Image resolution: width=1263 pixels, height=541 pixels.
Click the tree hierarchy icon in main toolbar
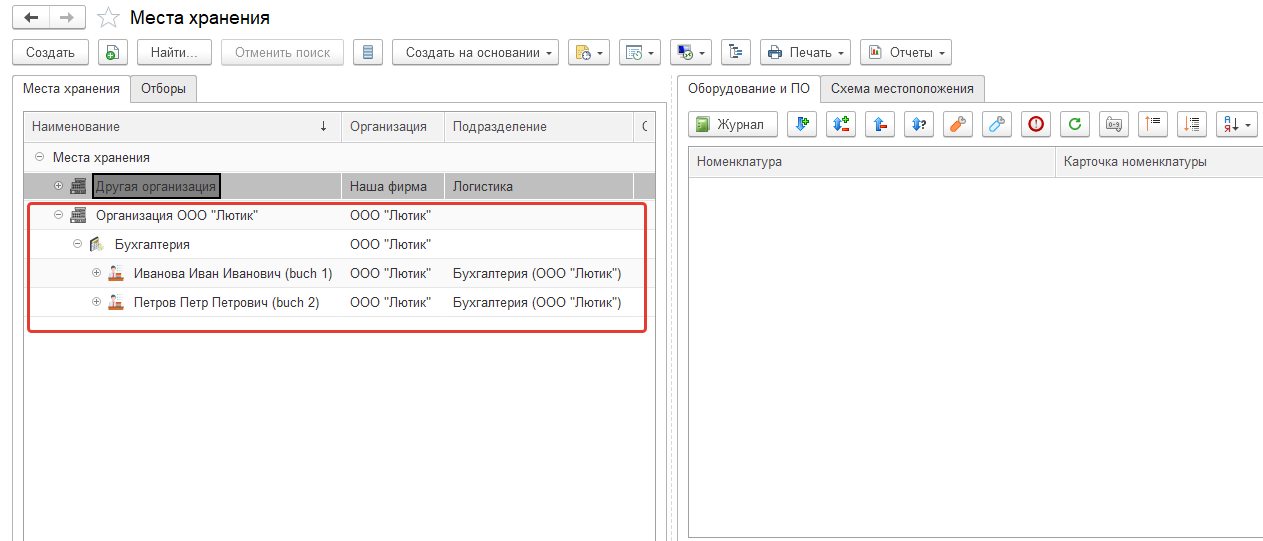tap(735, 52)
